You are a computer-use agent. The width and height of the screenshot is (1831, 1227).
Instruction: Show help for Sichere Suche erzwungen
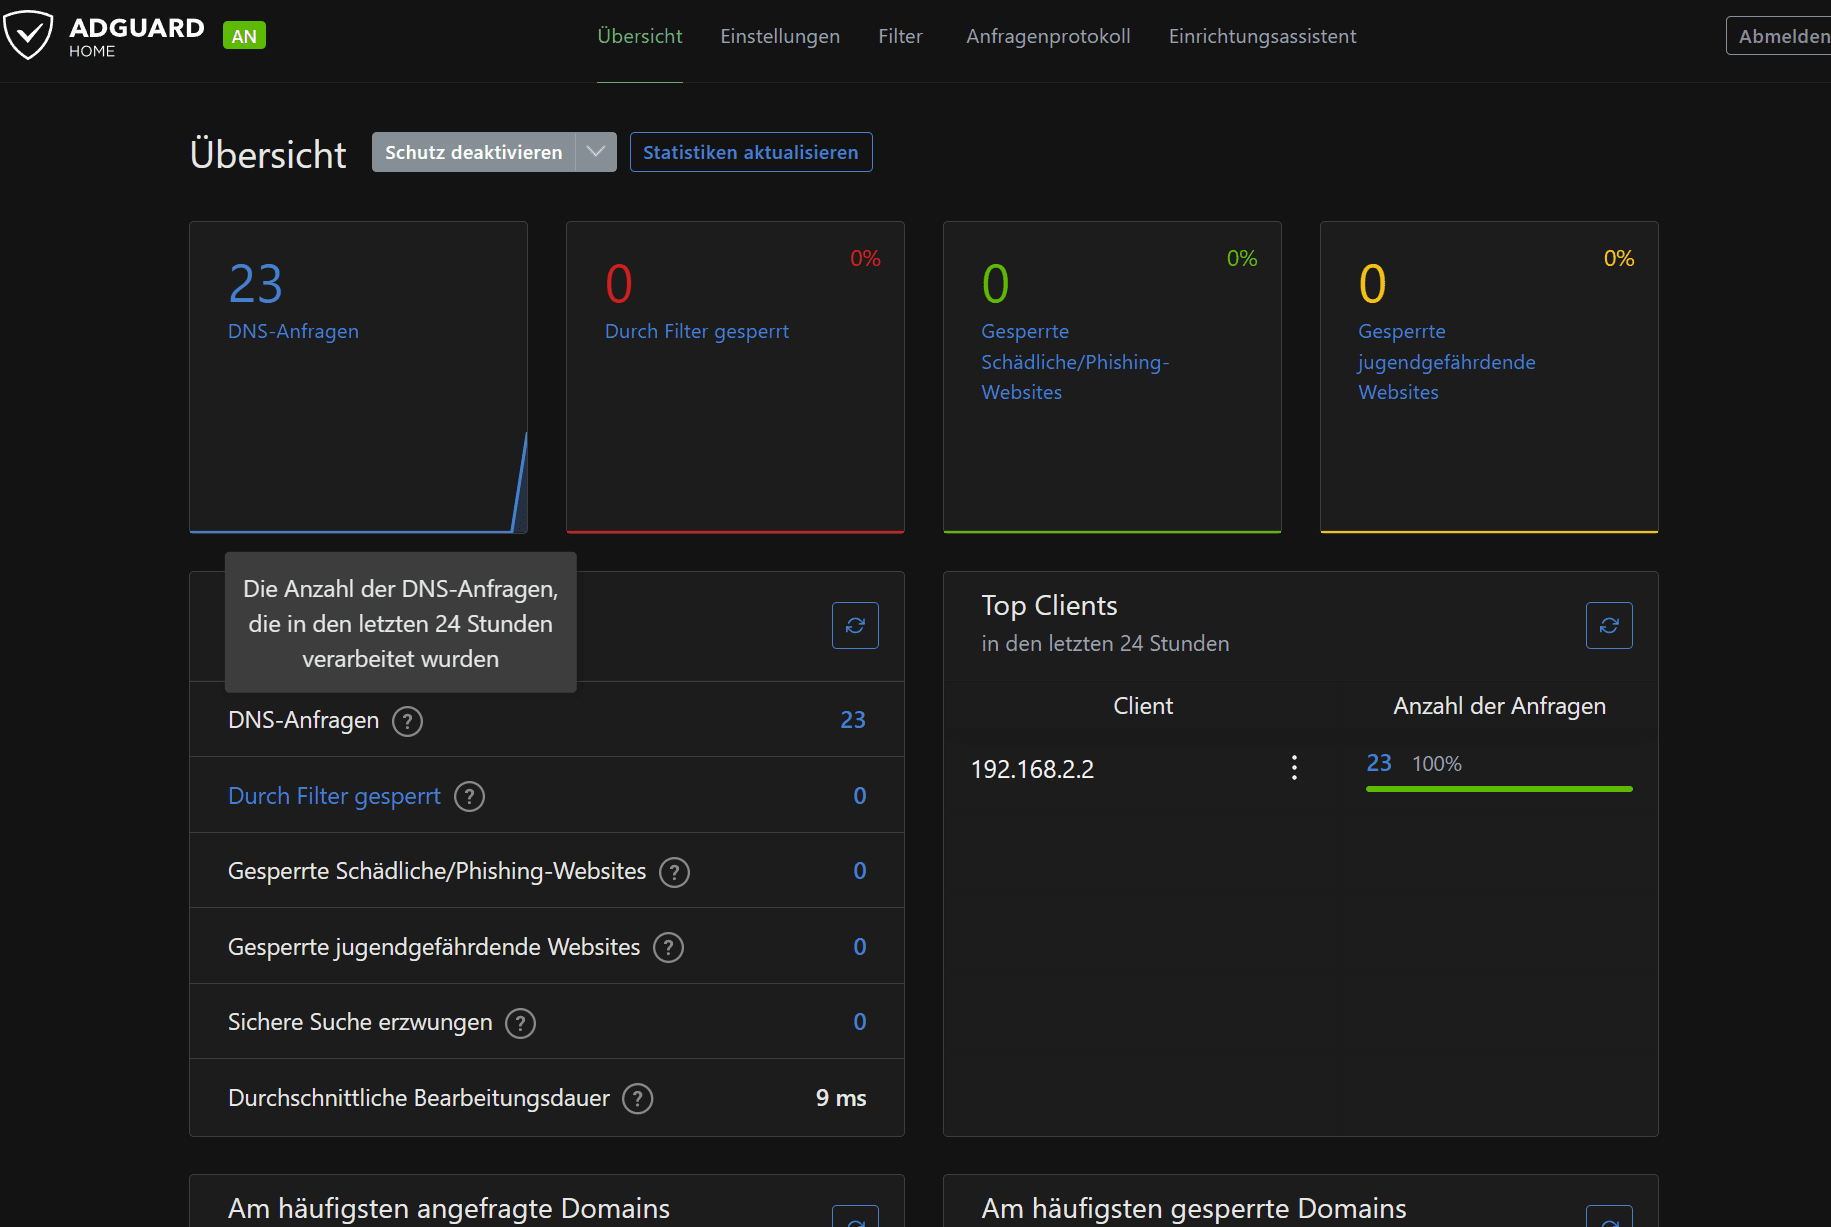tap(520, 1023)
